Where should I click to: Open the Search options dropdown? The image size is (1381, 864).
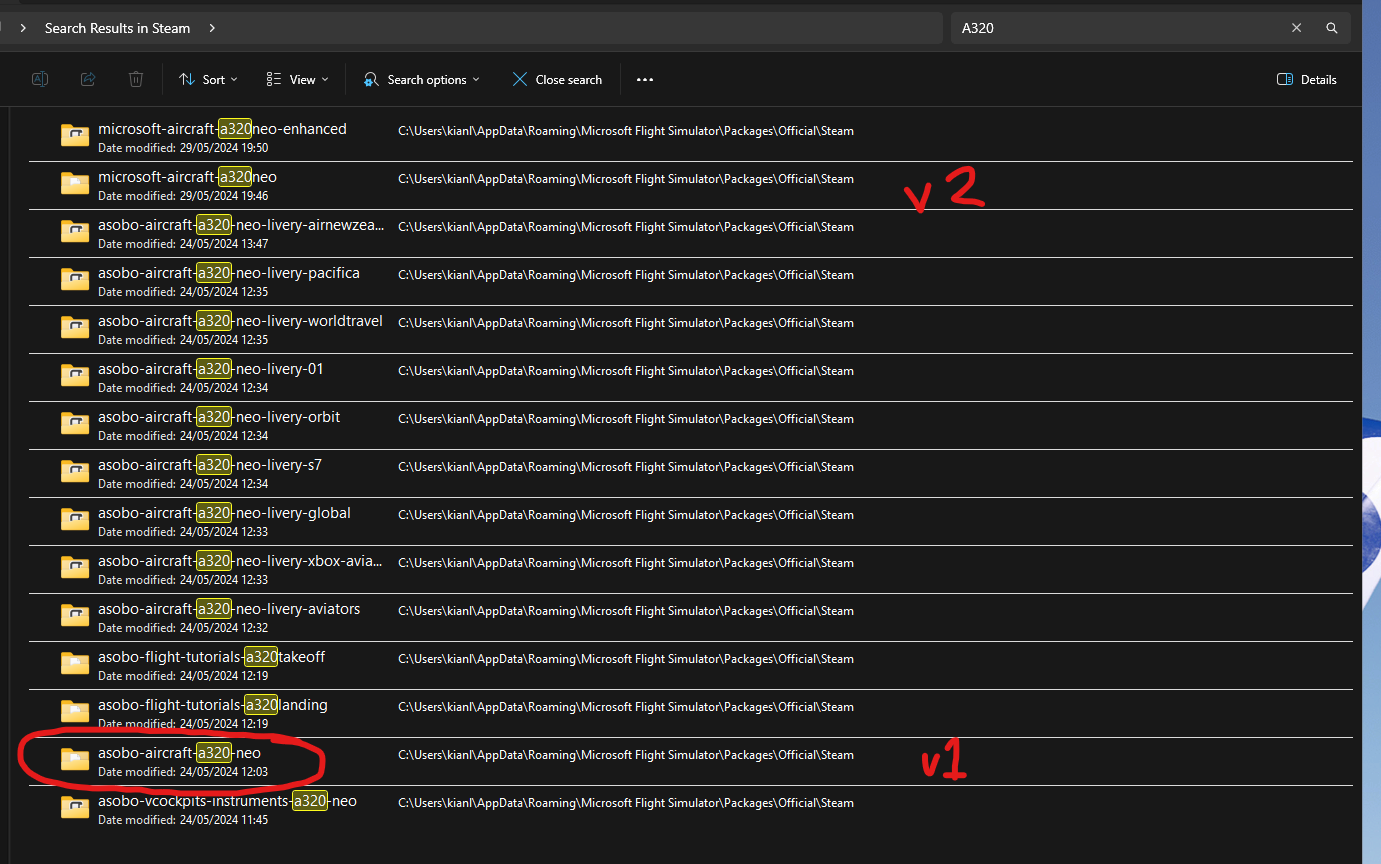(421, 79)
